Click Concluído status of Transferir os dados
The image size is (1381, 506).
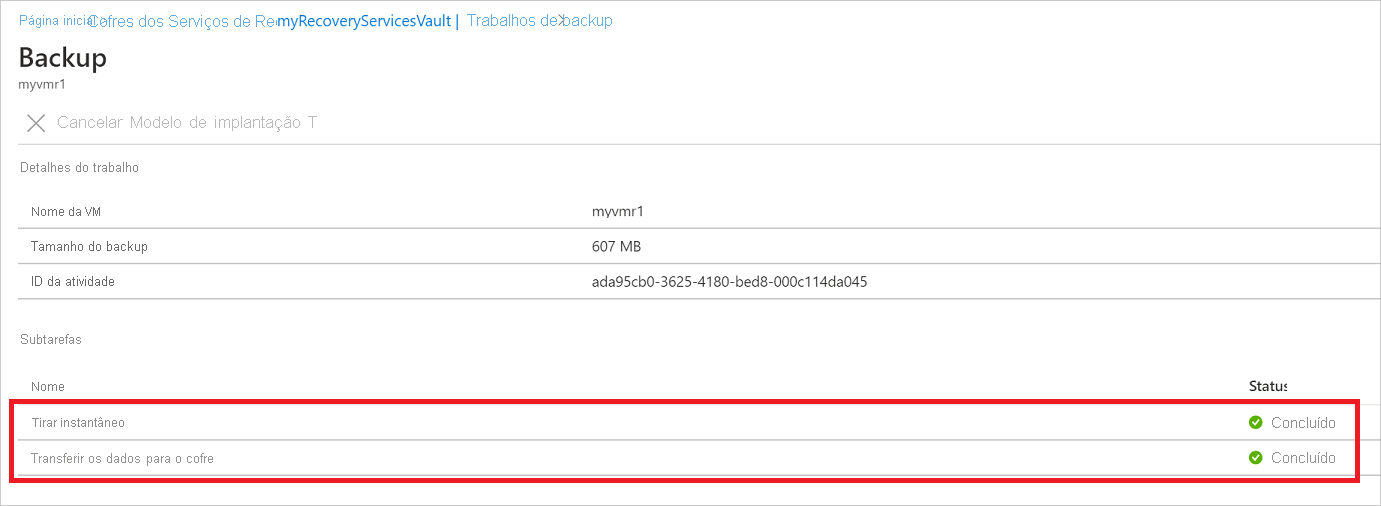(1303, 458)
